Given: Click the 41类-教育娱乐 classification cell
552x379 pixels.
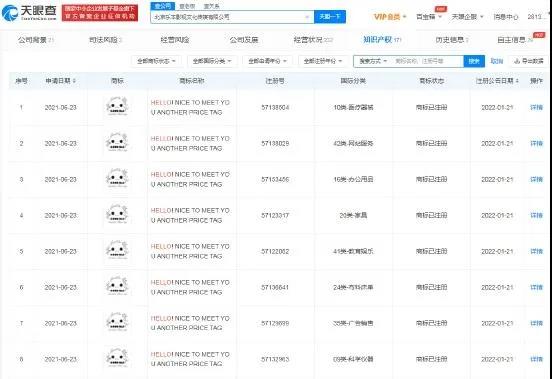Looking at the screenshot, I should pyautogui.click(x=353, y=251).
